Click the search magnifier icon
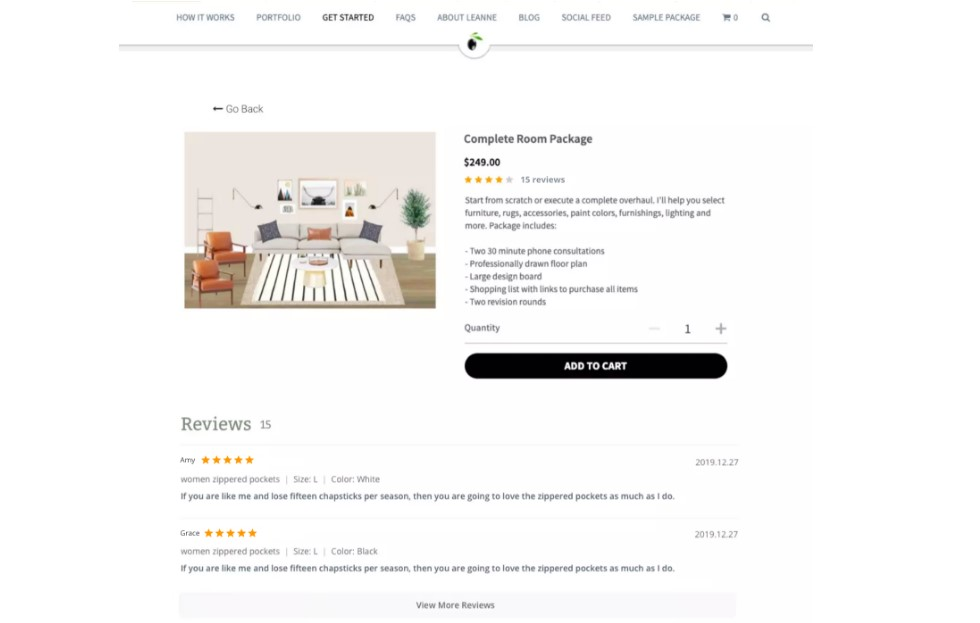This screenshot has width=980, height=623. click(765, 17)
